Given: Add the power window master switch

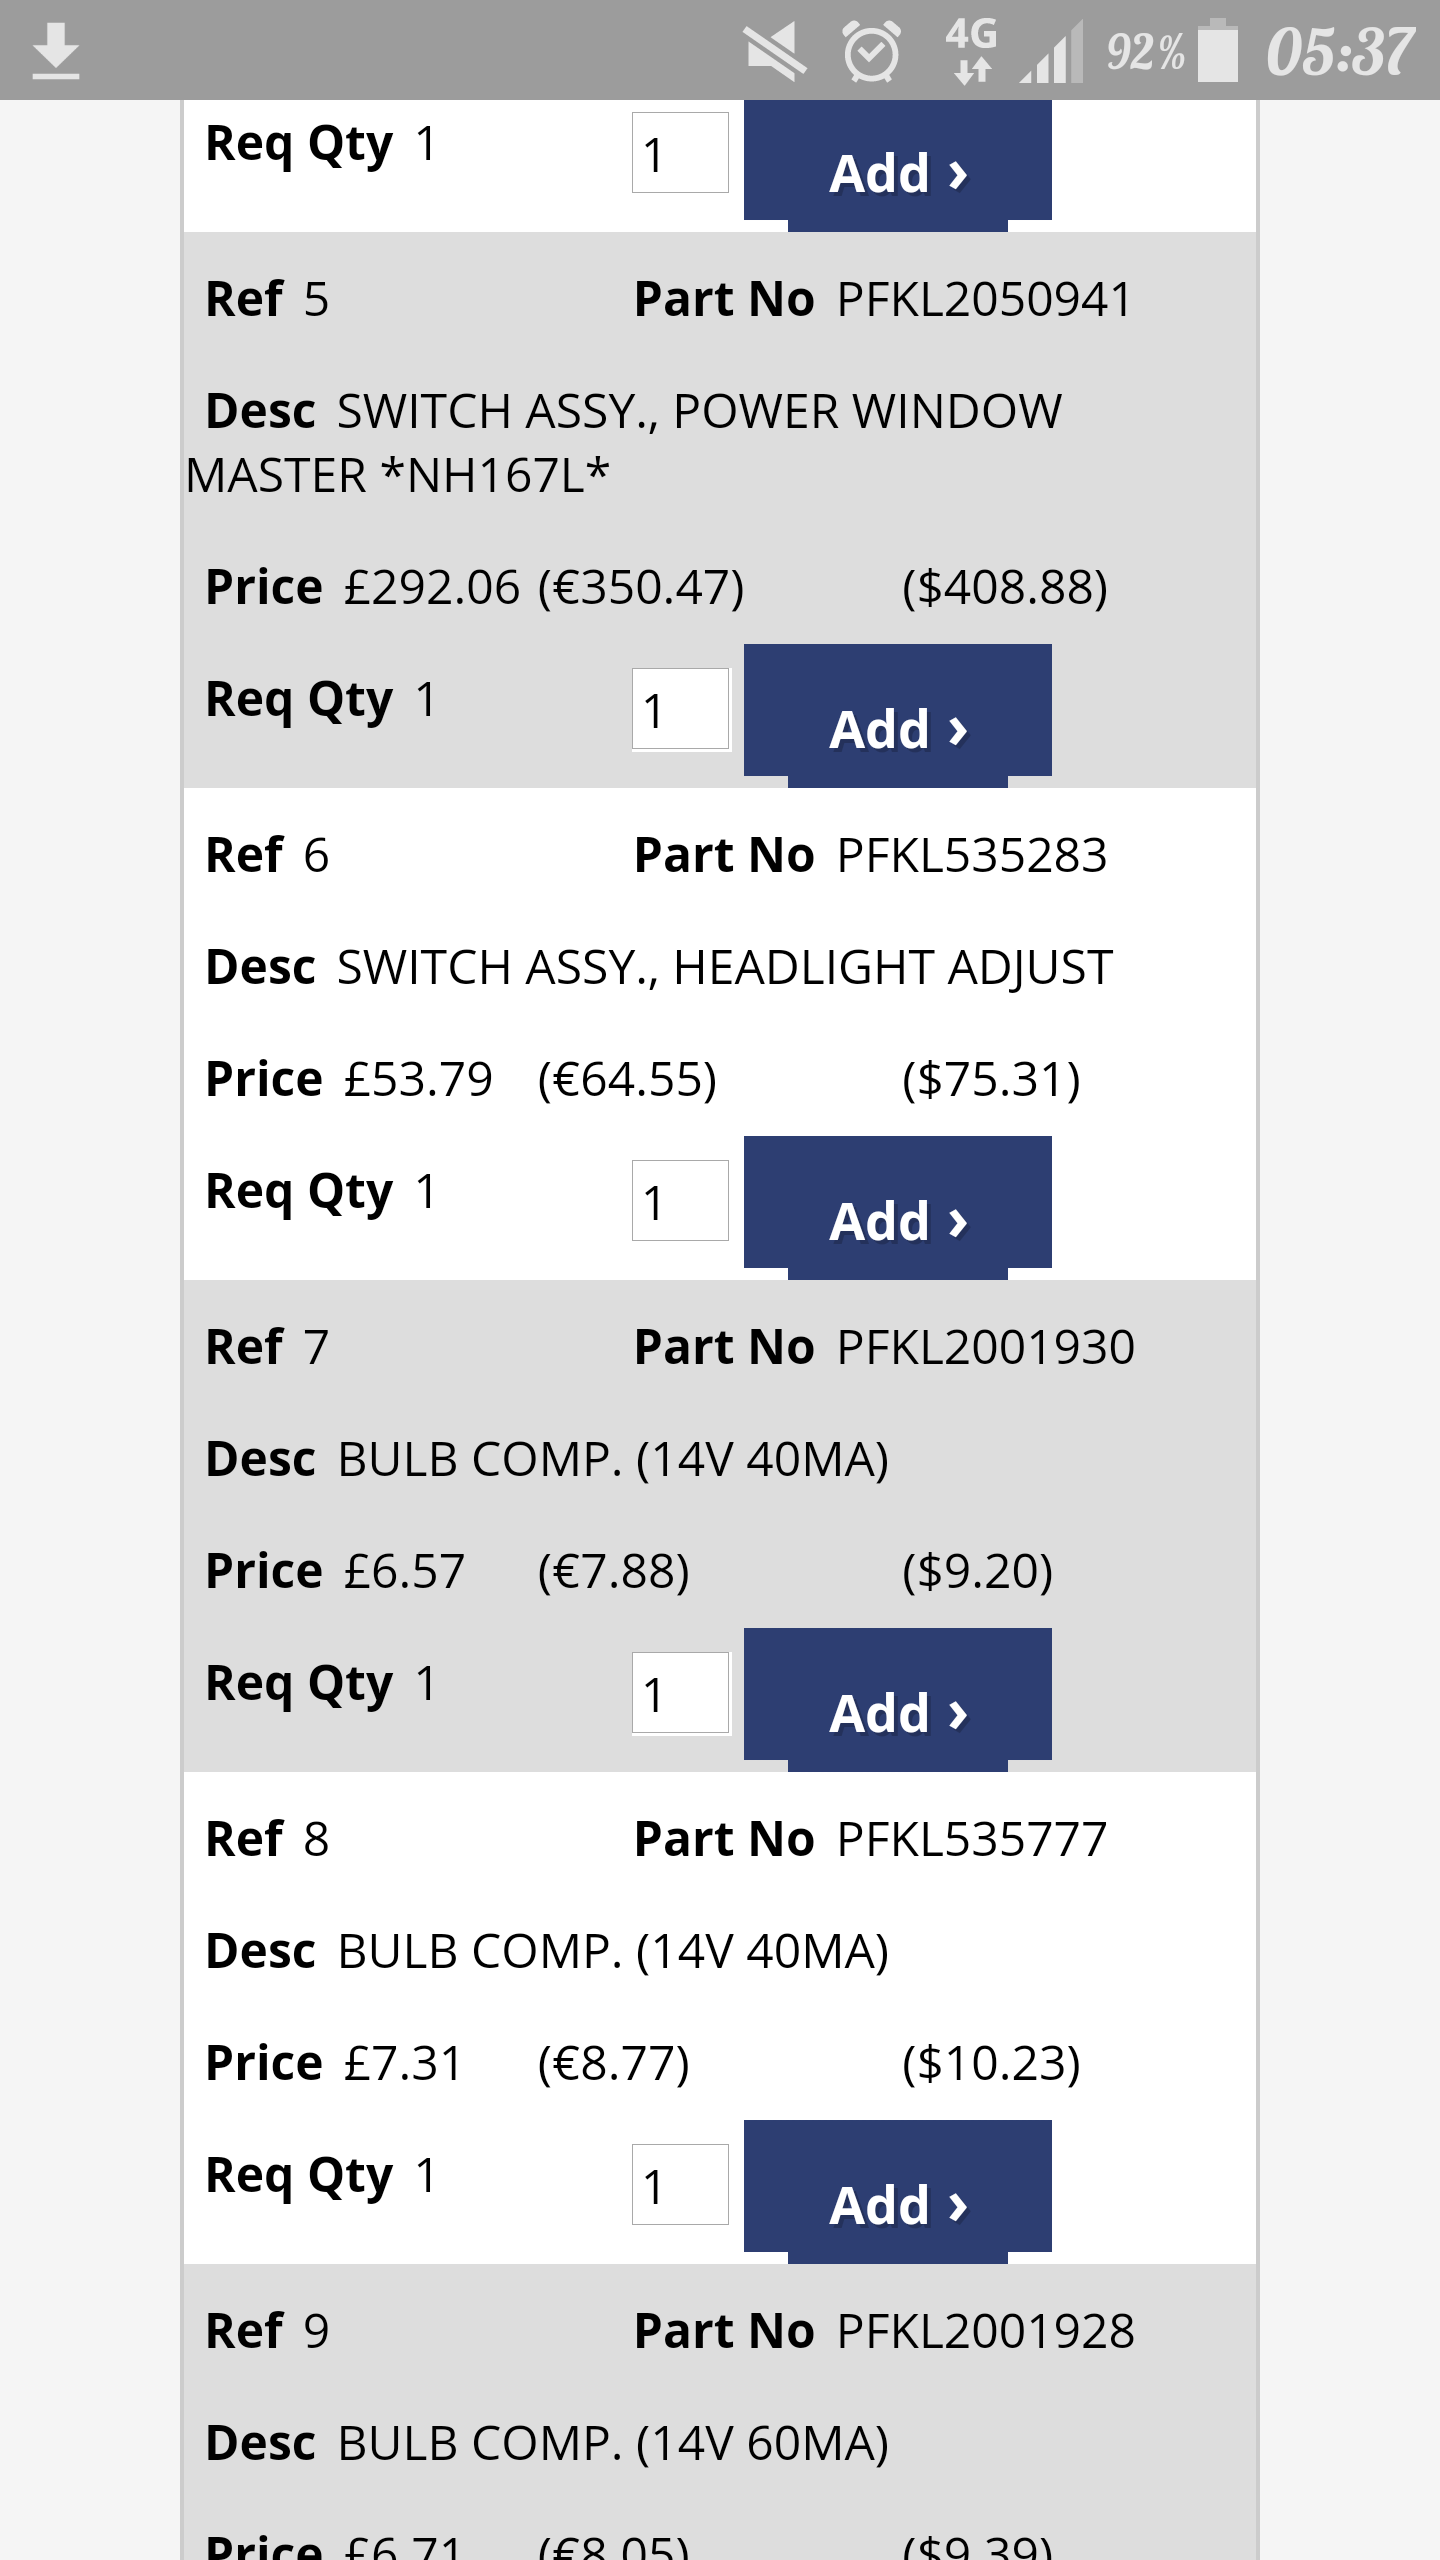Looking at the screenshot, I should [897, 714].
